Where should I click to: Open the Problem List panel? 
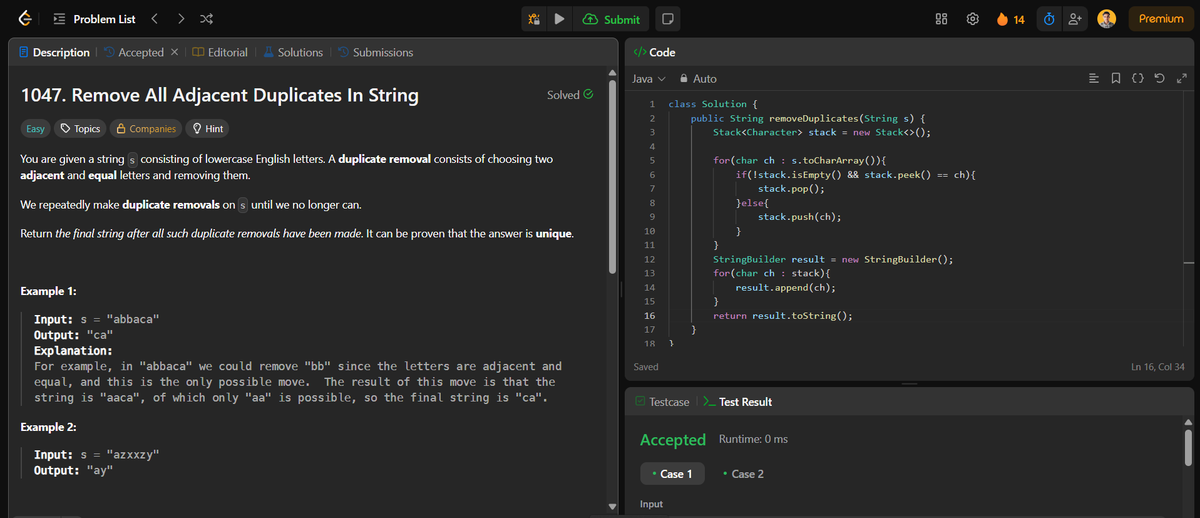(x=93, y=19)
